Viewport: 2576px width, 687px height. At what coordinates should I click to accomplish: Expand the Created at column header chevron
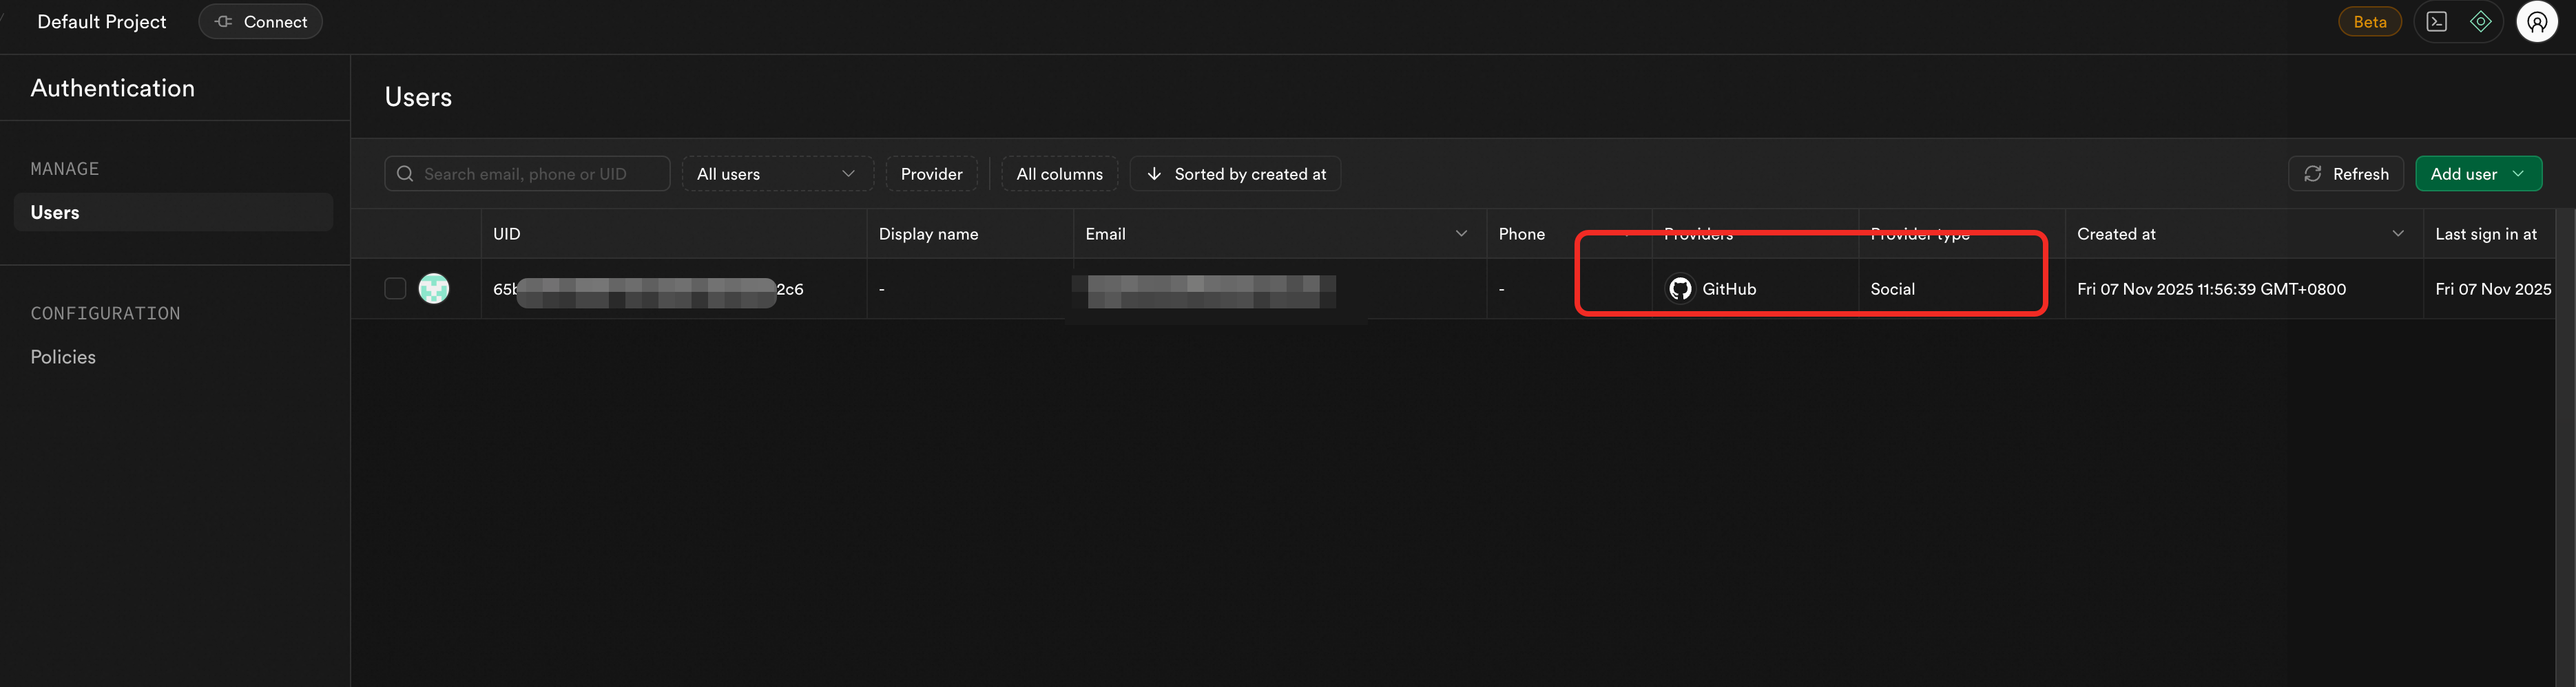click(x=2397, y=234)
